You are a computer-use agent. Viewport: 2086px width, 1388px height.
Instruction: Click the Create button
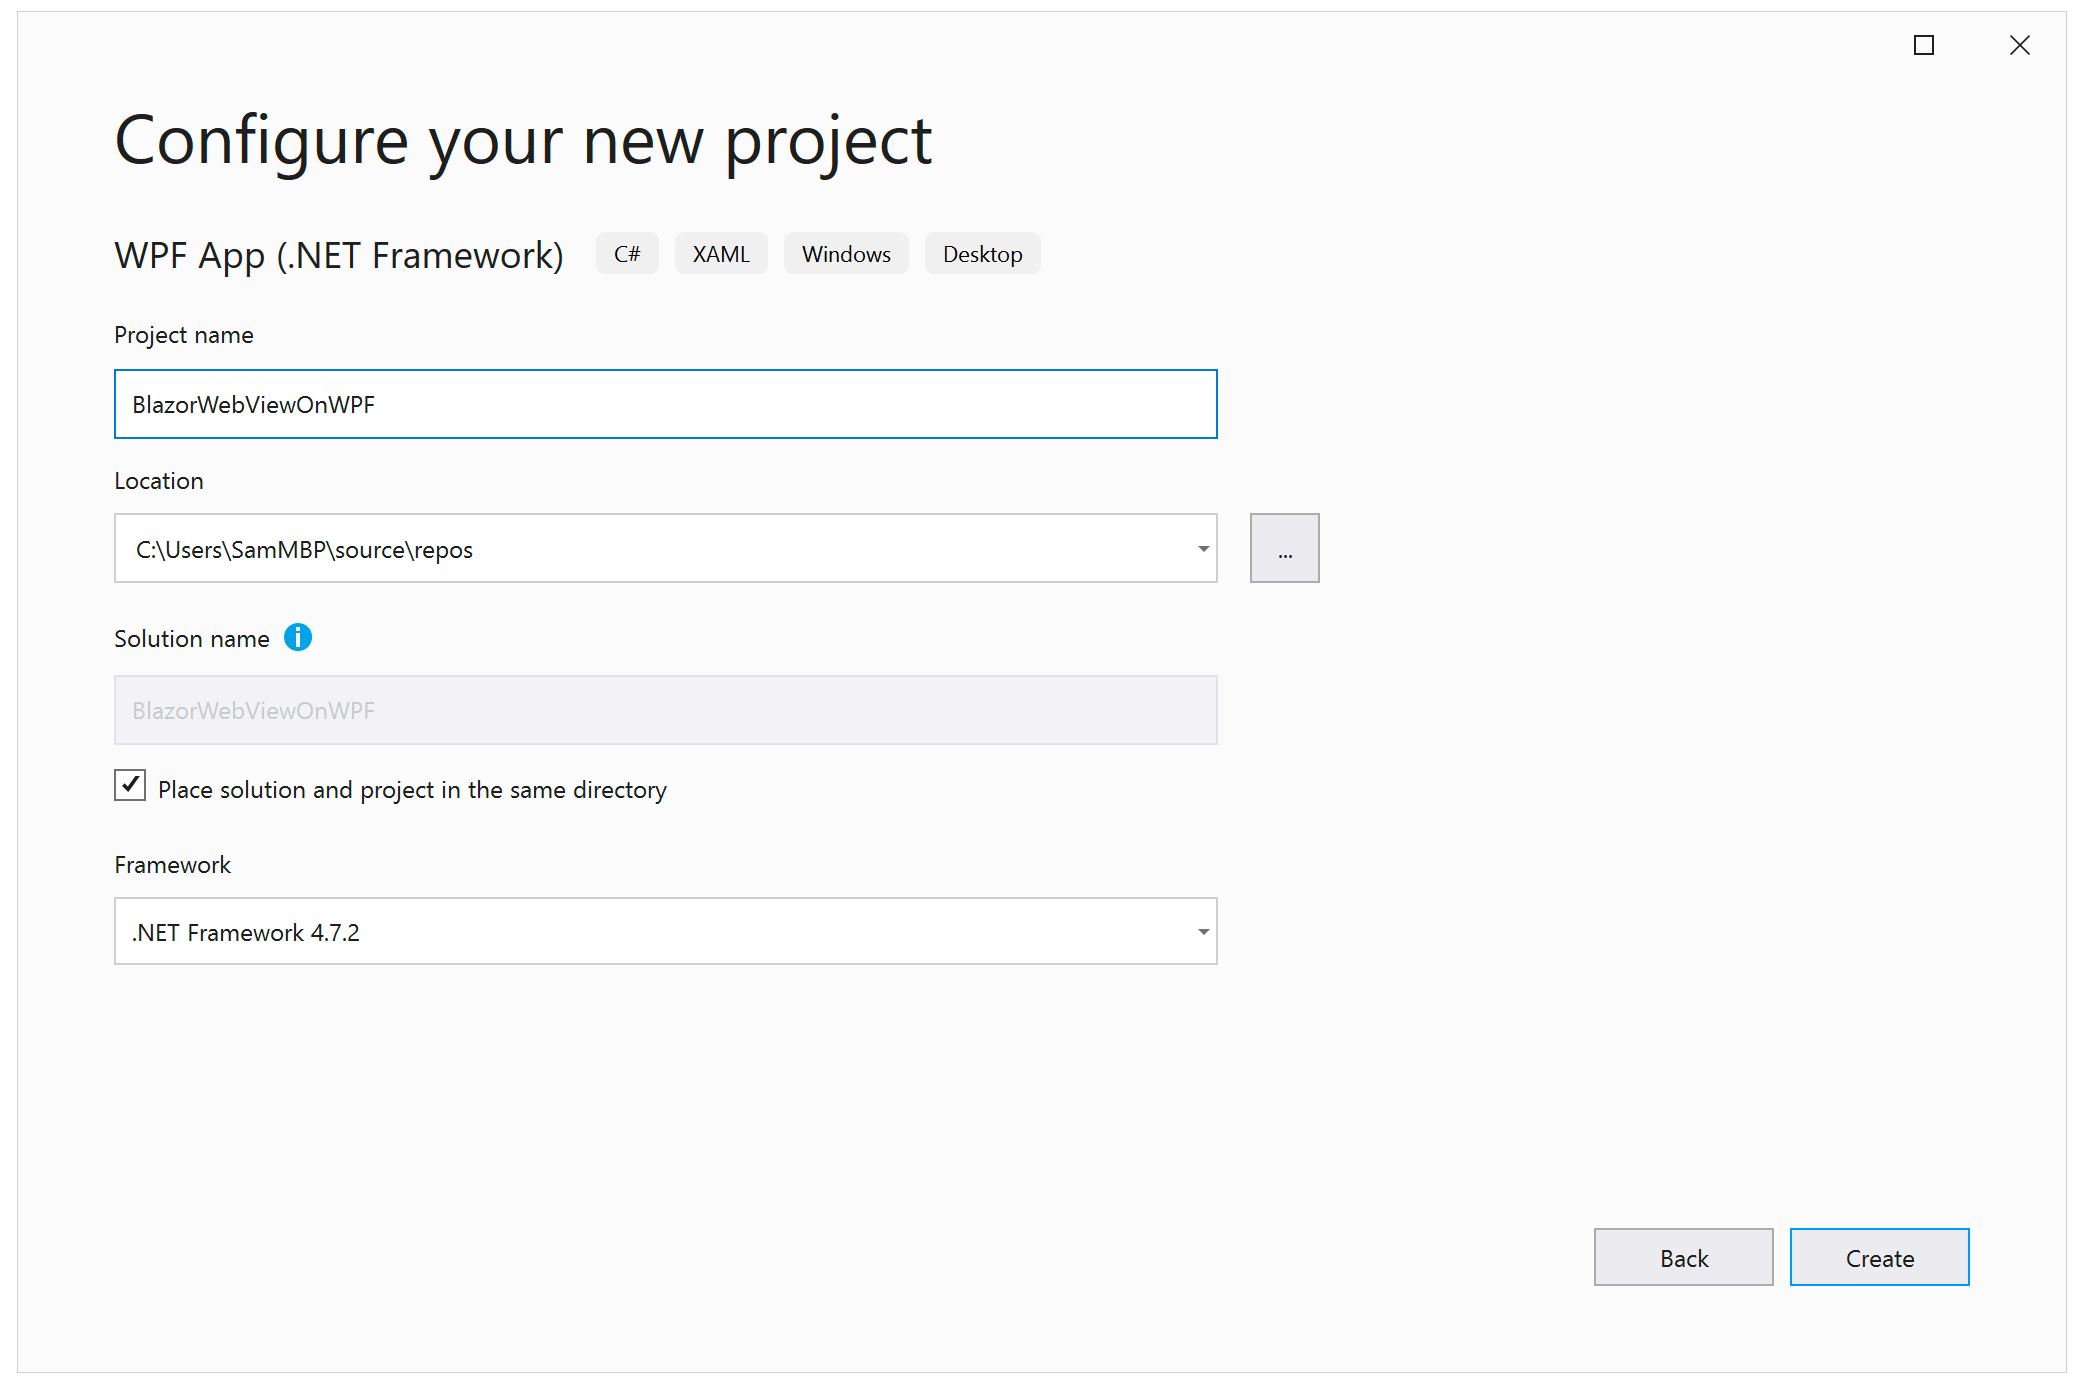pyautogui.click(x=1879, y=1257)
